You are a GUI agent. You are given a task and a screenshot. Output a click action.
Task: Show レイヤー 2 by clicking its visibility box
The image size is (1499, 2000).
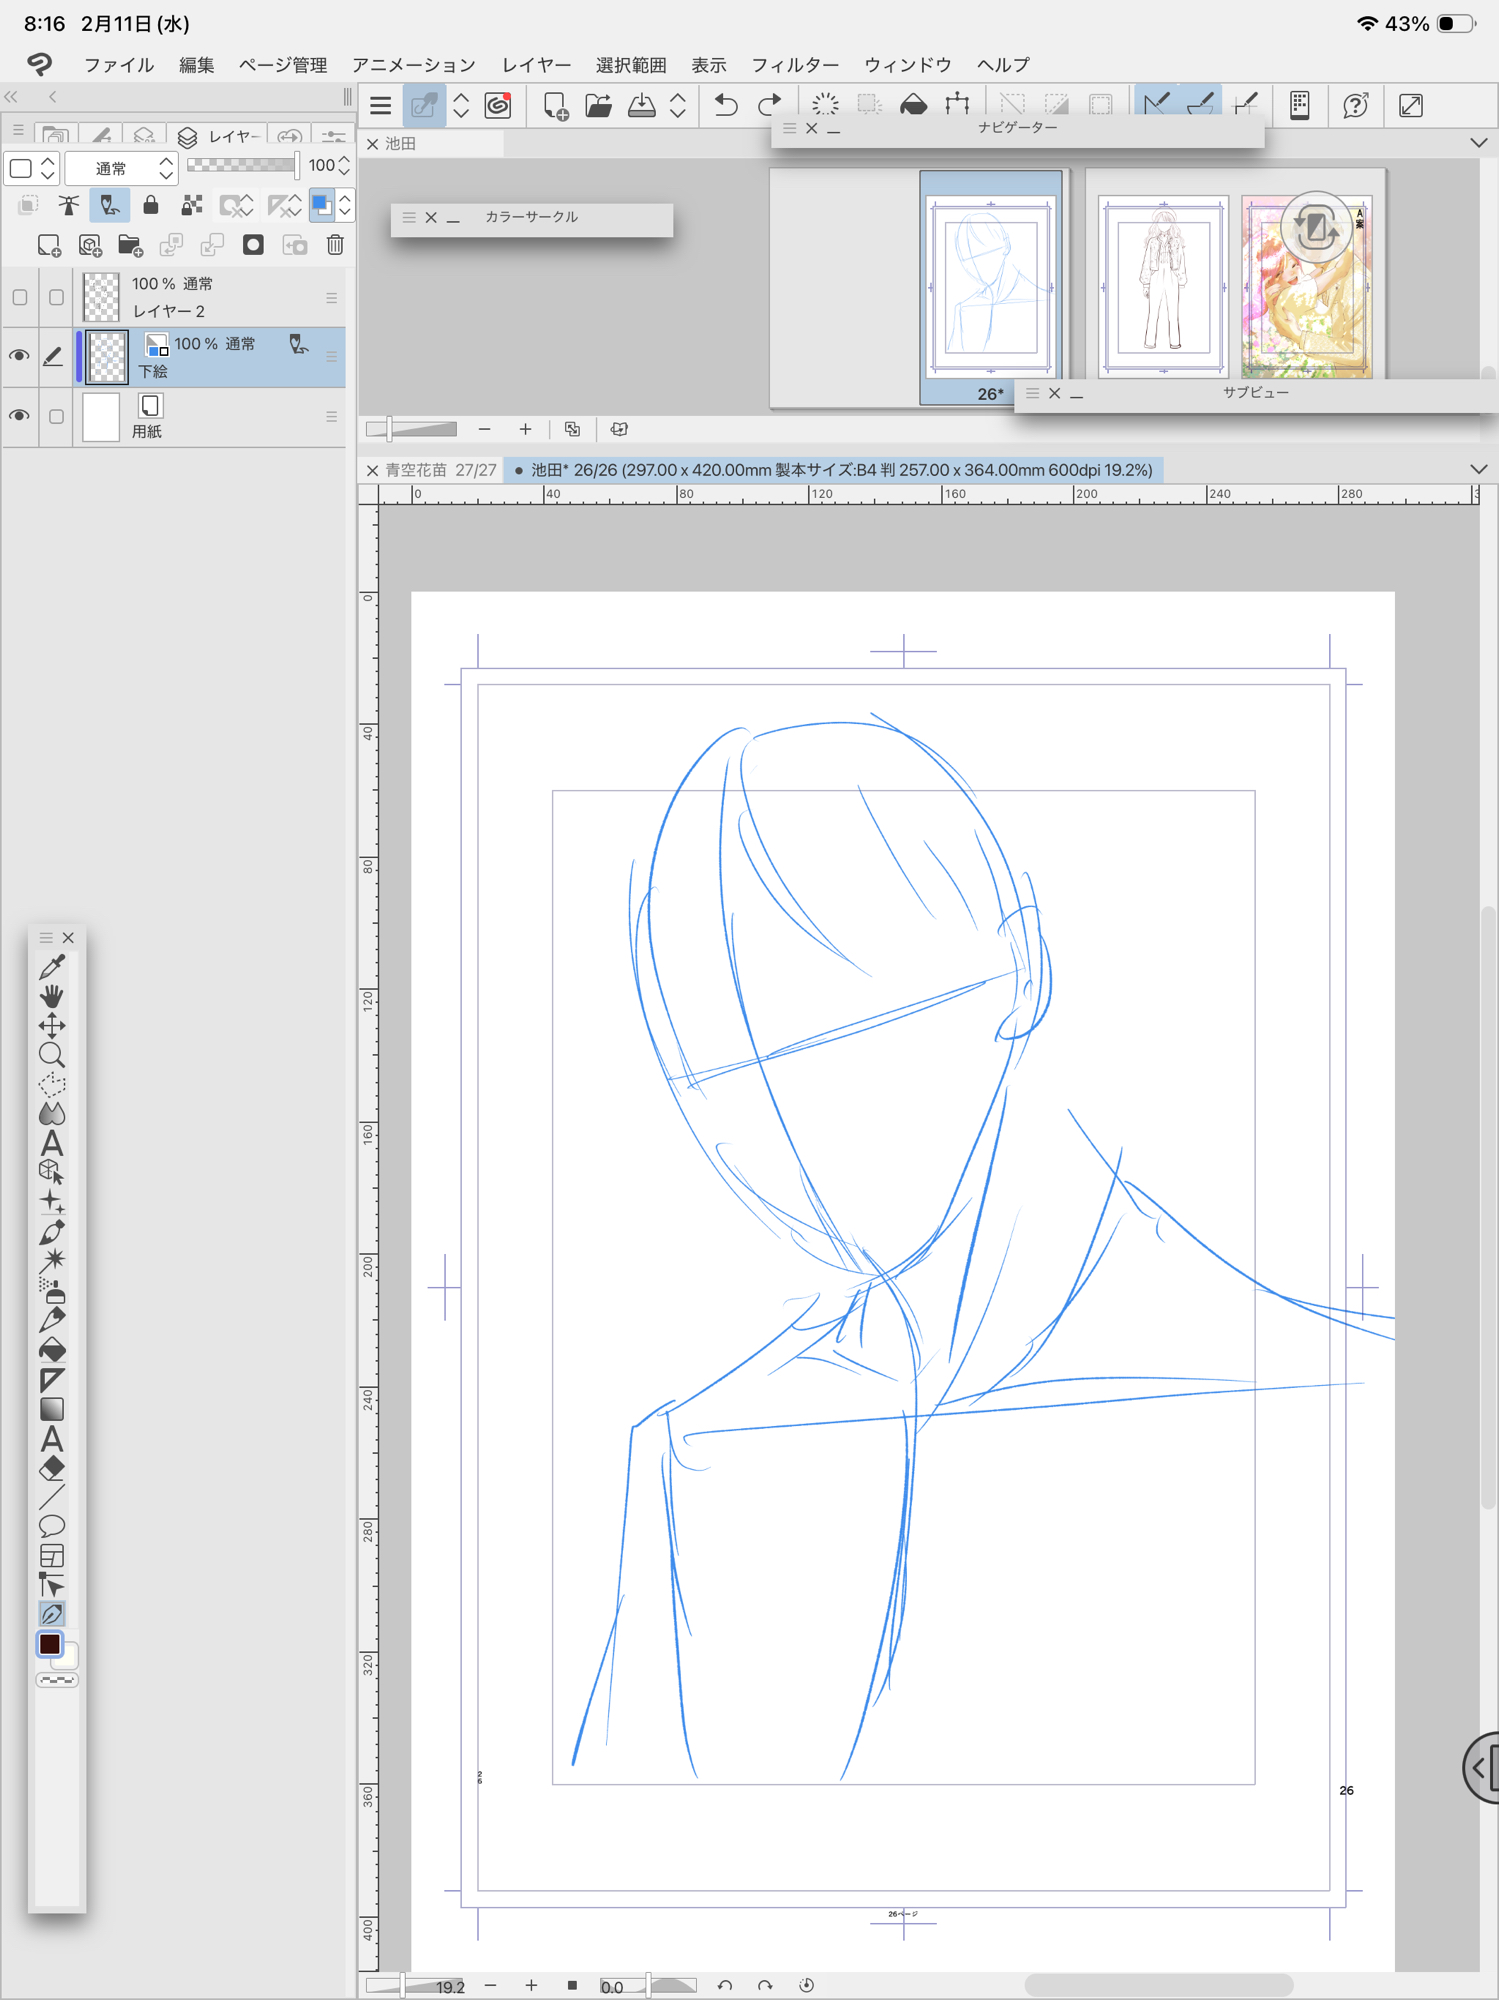pos(19,298)
